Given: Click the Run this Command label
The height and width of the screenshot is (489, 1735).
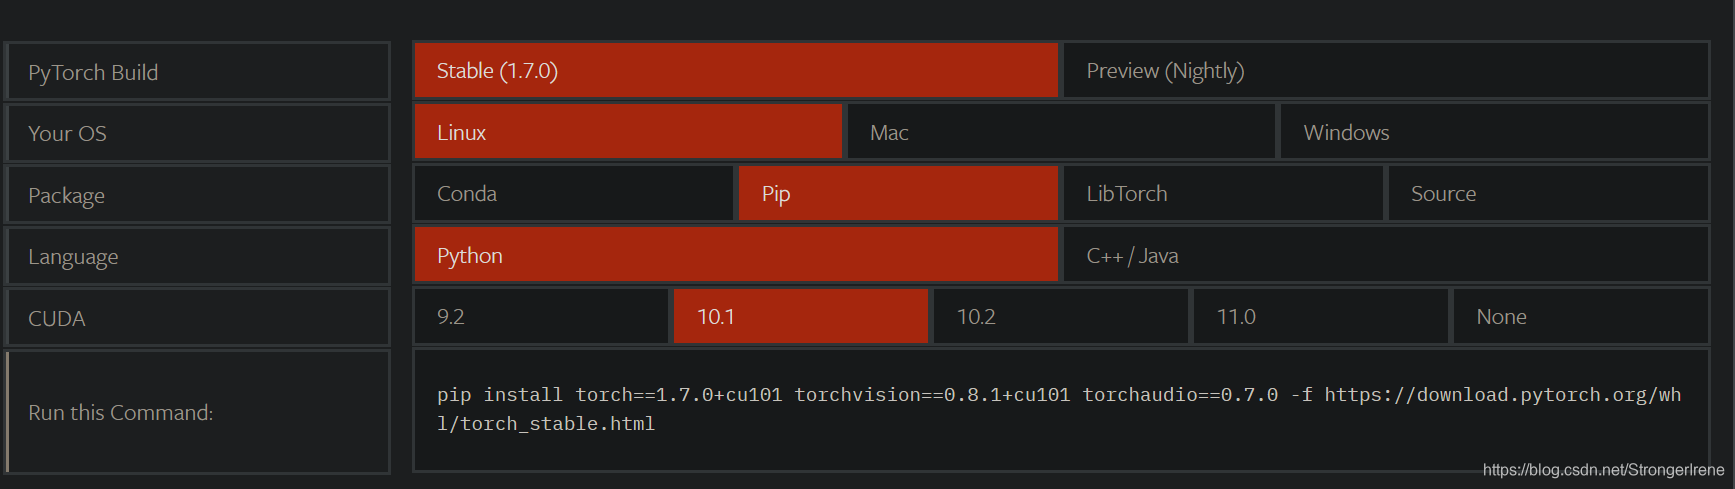Looking at the screenshot, I should 198,412.
